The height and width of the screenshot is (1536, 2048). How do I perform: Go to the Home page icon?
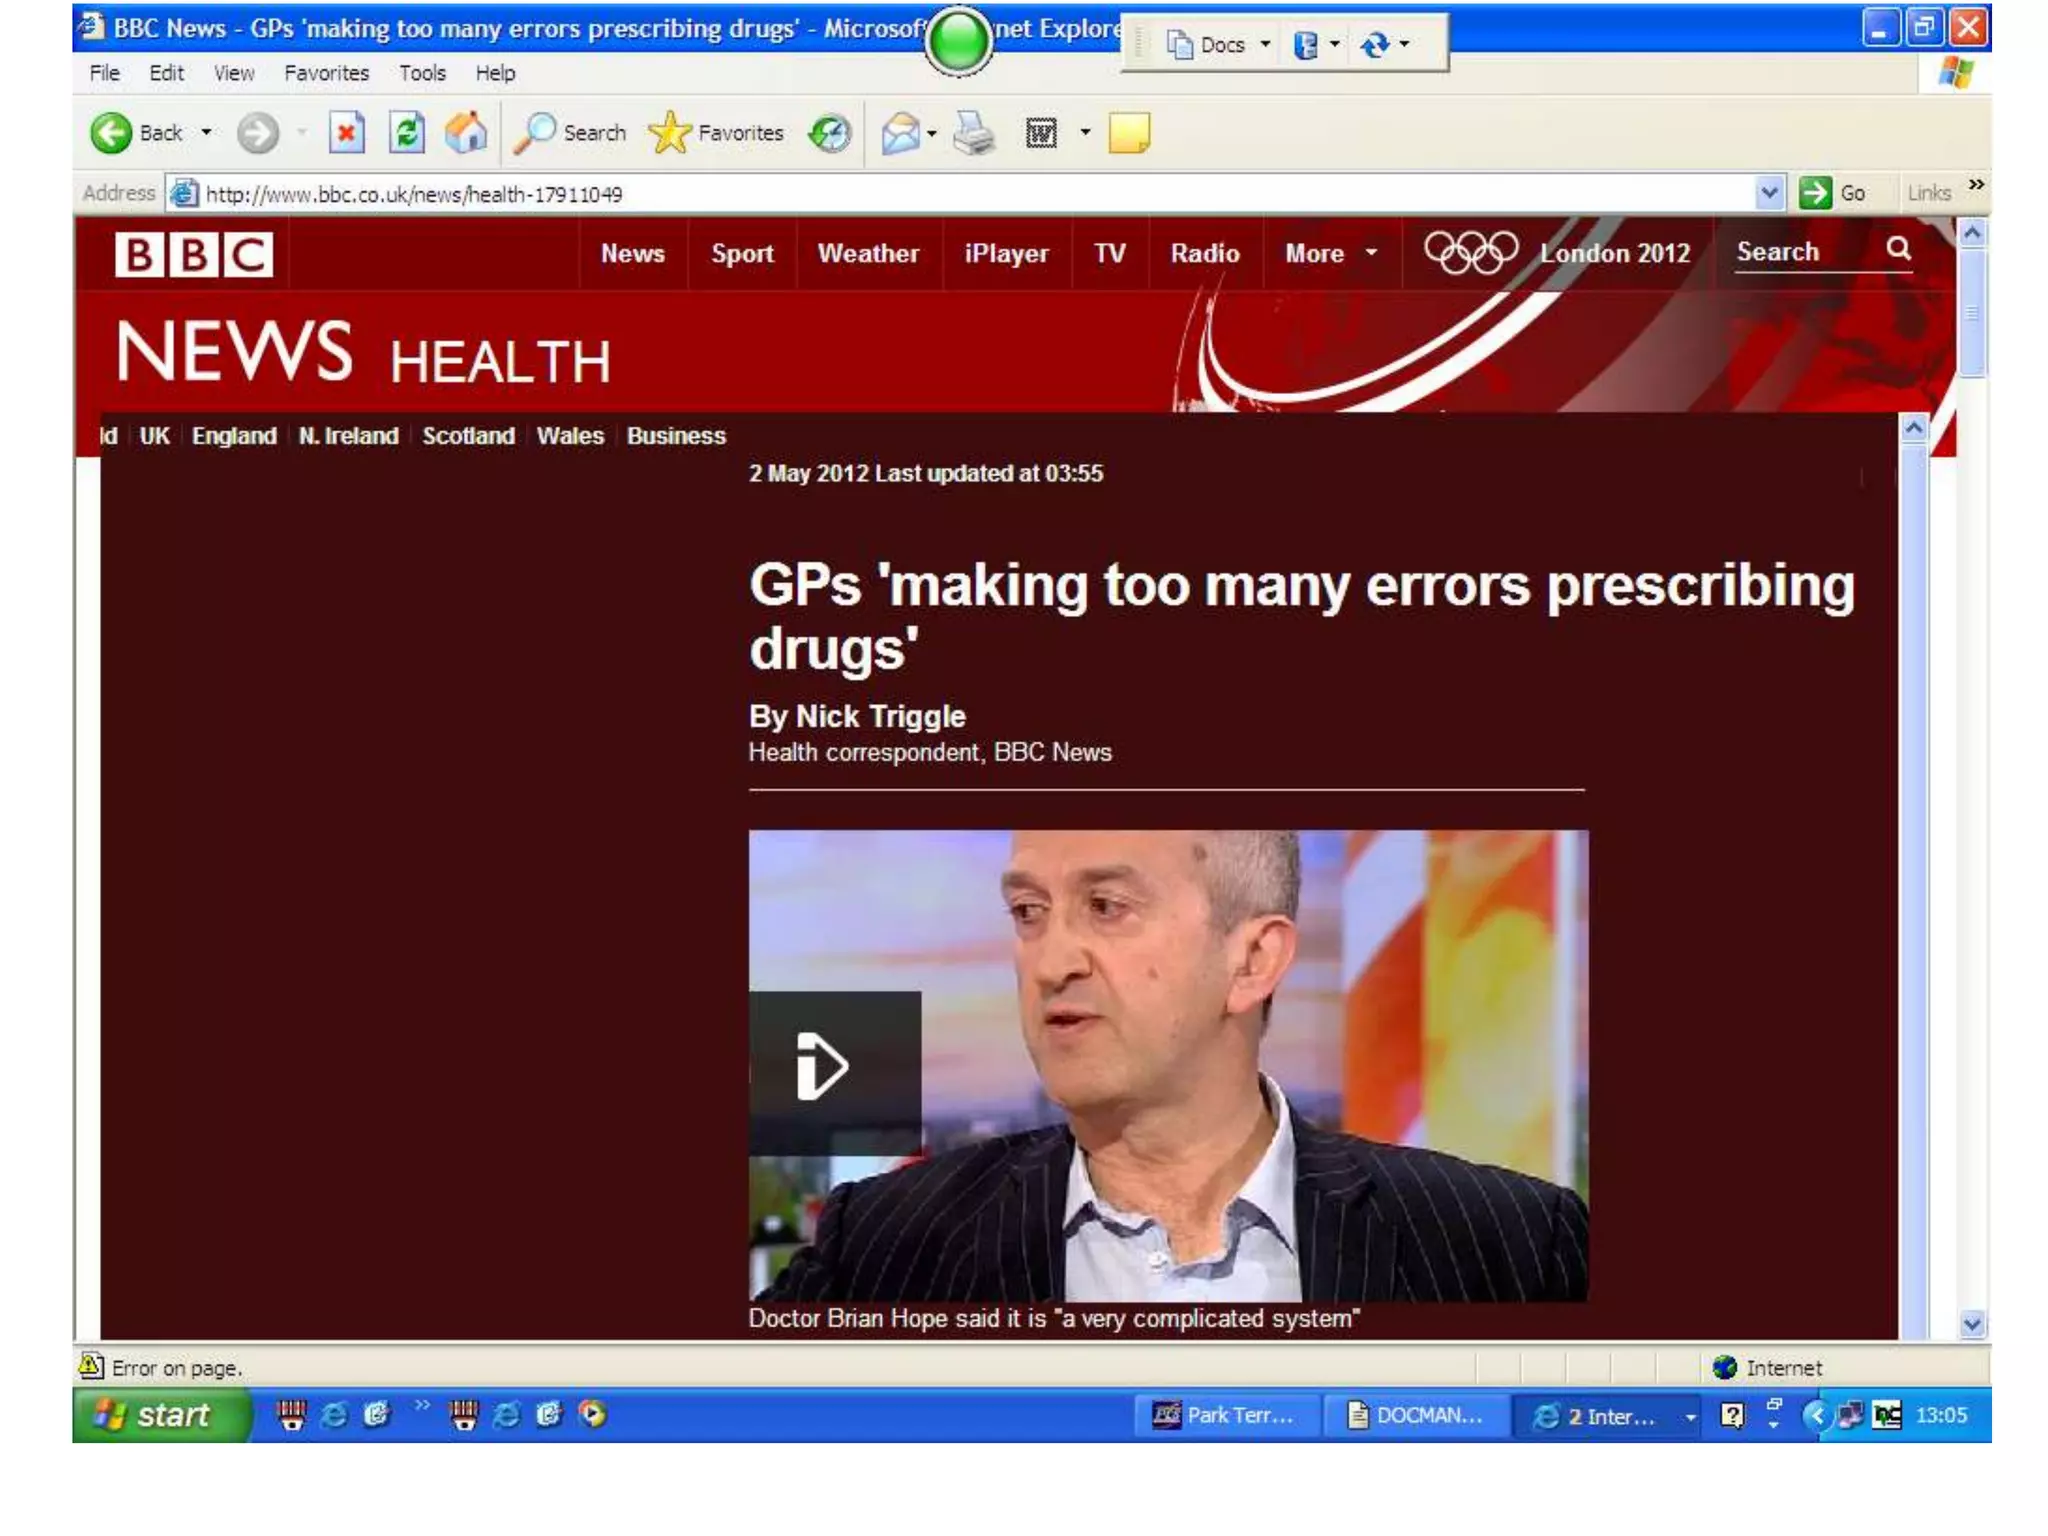coord(466,133)
